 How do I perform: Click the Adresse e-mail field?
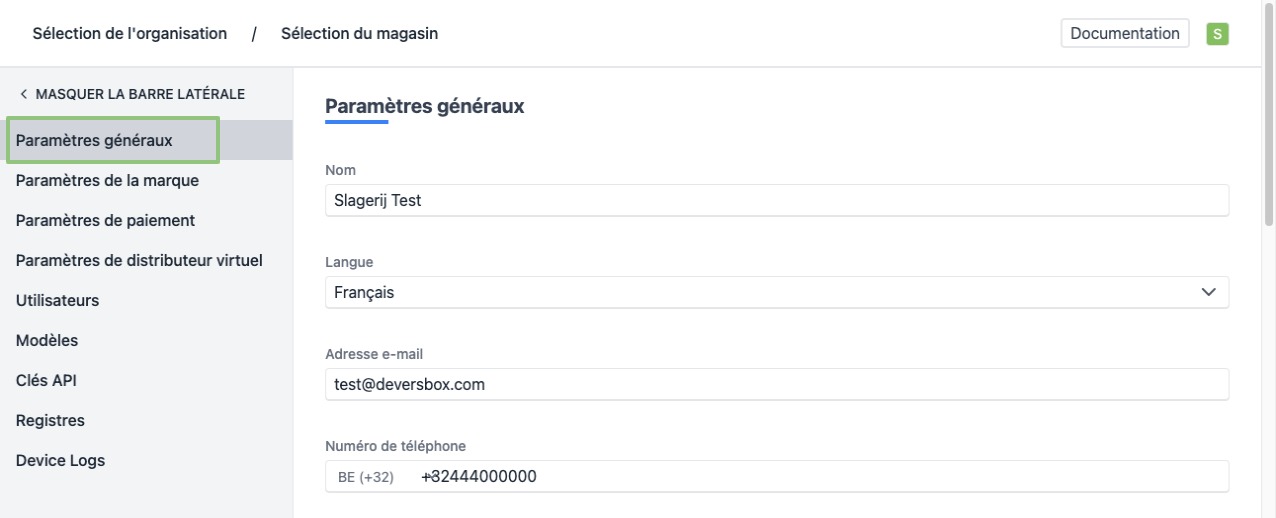(776, 384)
